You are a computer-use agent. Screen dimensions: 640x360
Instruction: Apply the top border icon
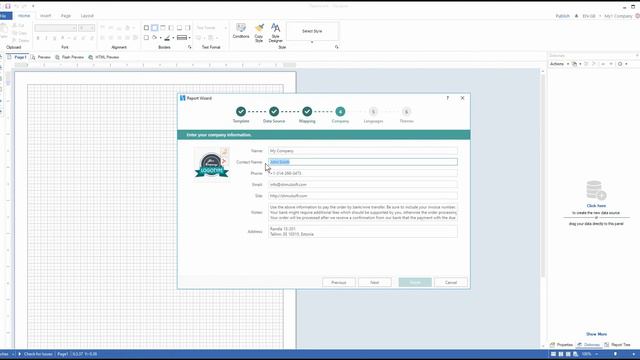(x=163, y=28)
